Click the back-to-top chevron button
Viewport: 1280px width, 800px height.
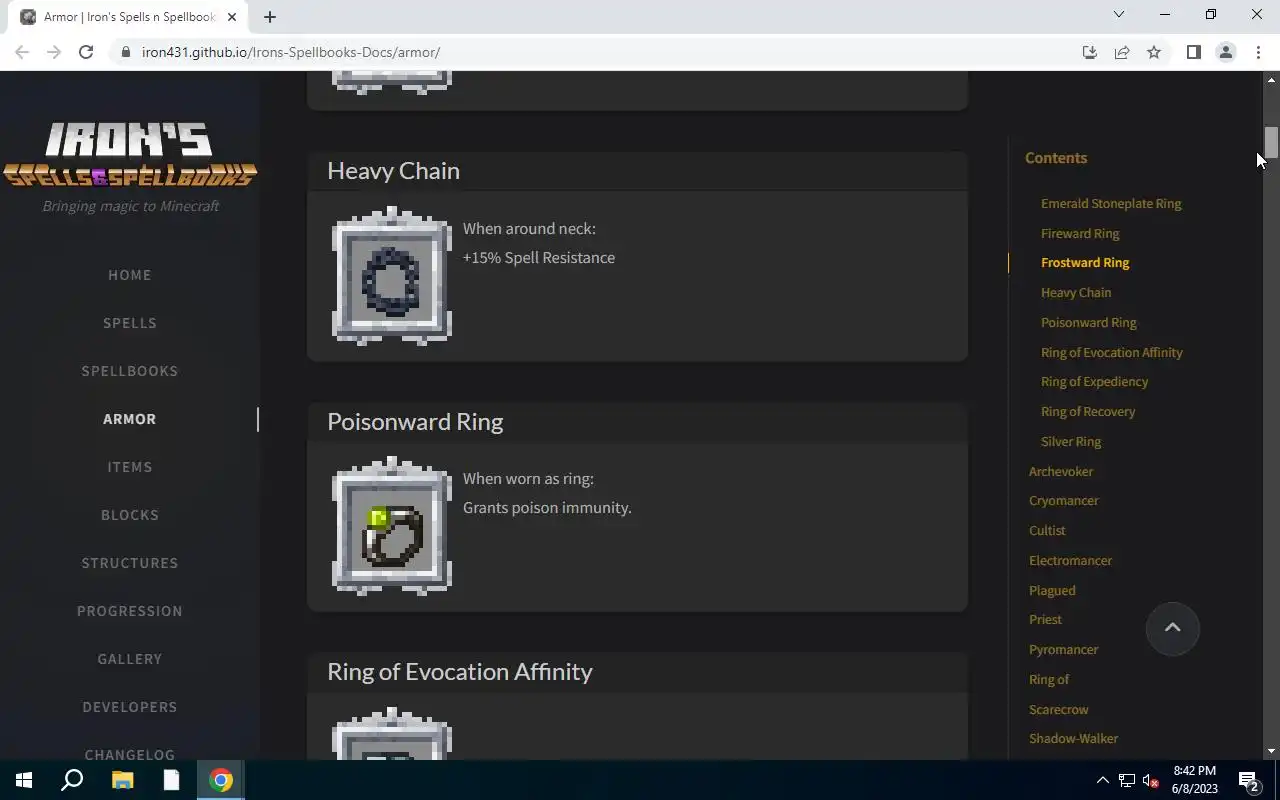tap(1172, 628)
